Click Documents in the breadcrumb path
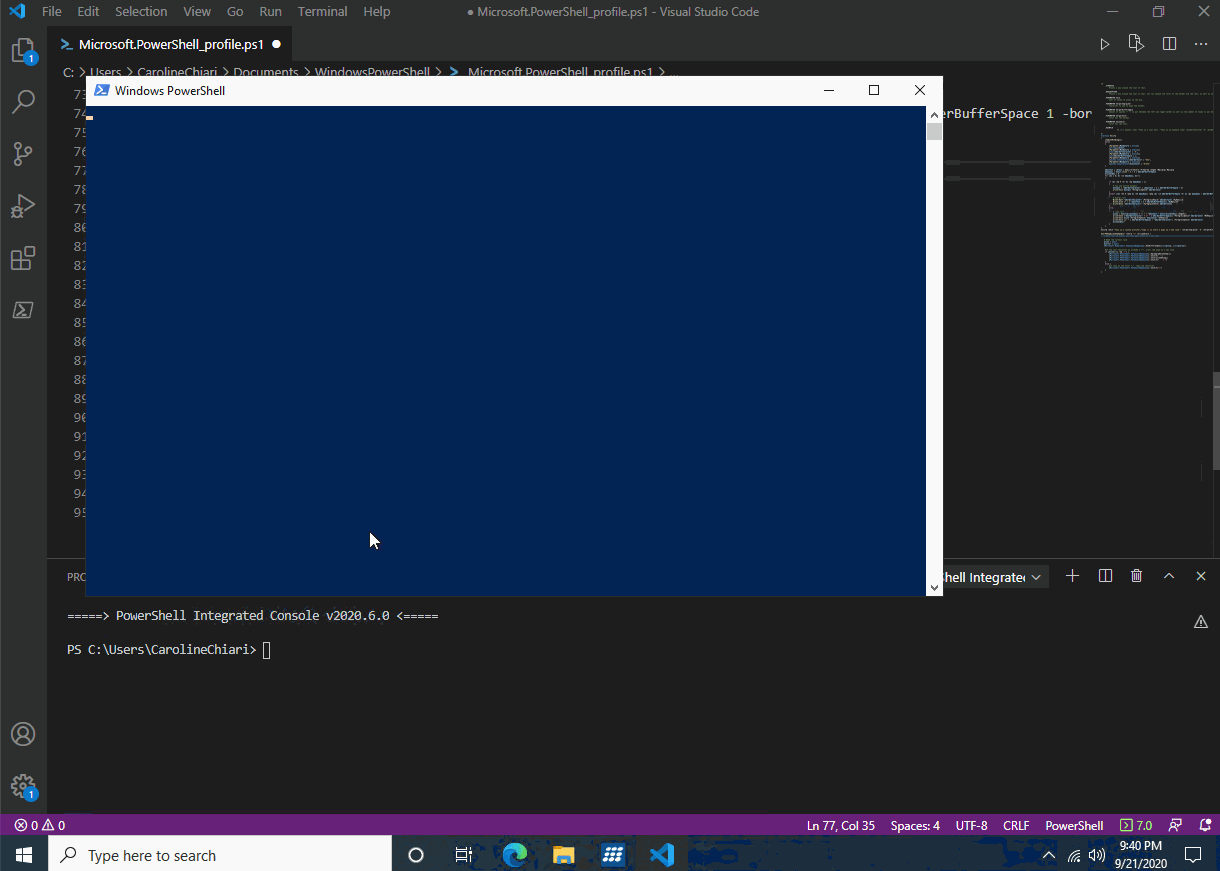Viewport: 1220px width, 871px height. pos(266,72)
